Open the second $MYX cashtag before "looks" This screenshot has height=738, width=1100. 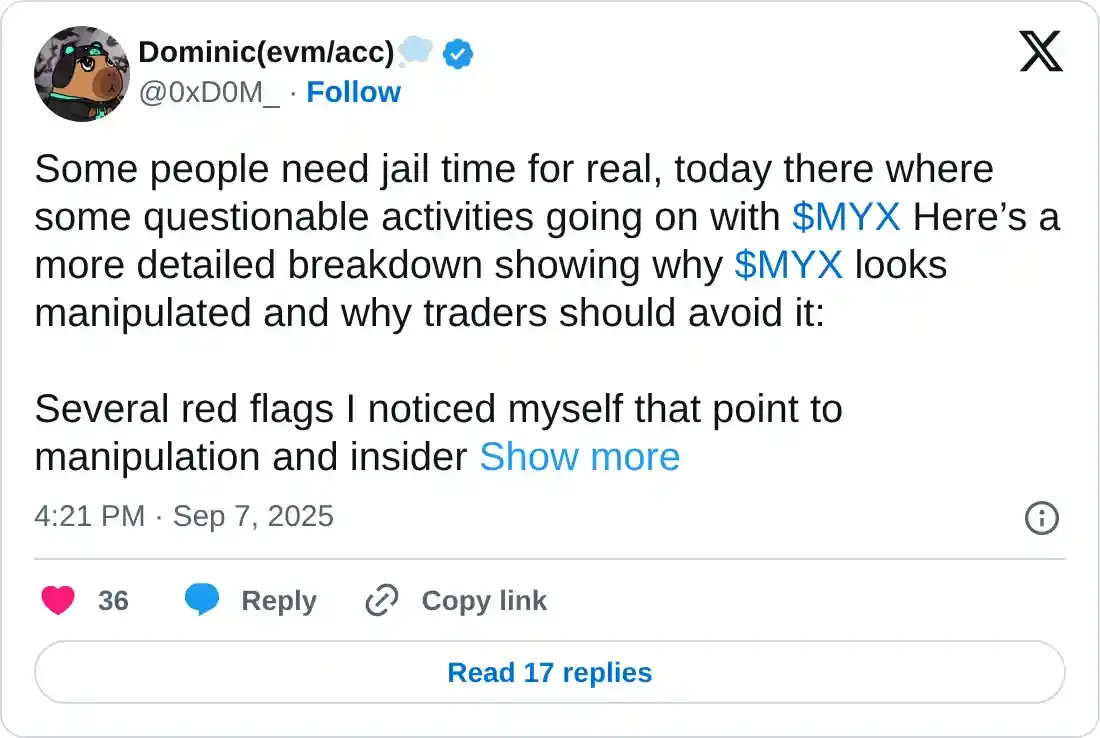pyautogui.click(x=788, y=265)
